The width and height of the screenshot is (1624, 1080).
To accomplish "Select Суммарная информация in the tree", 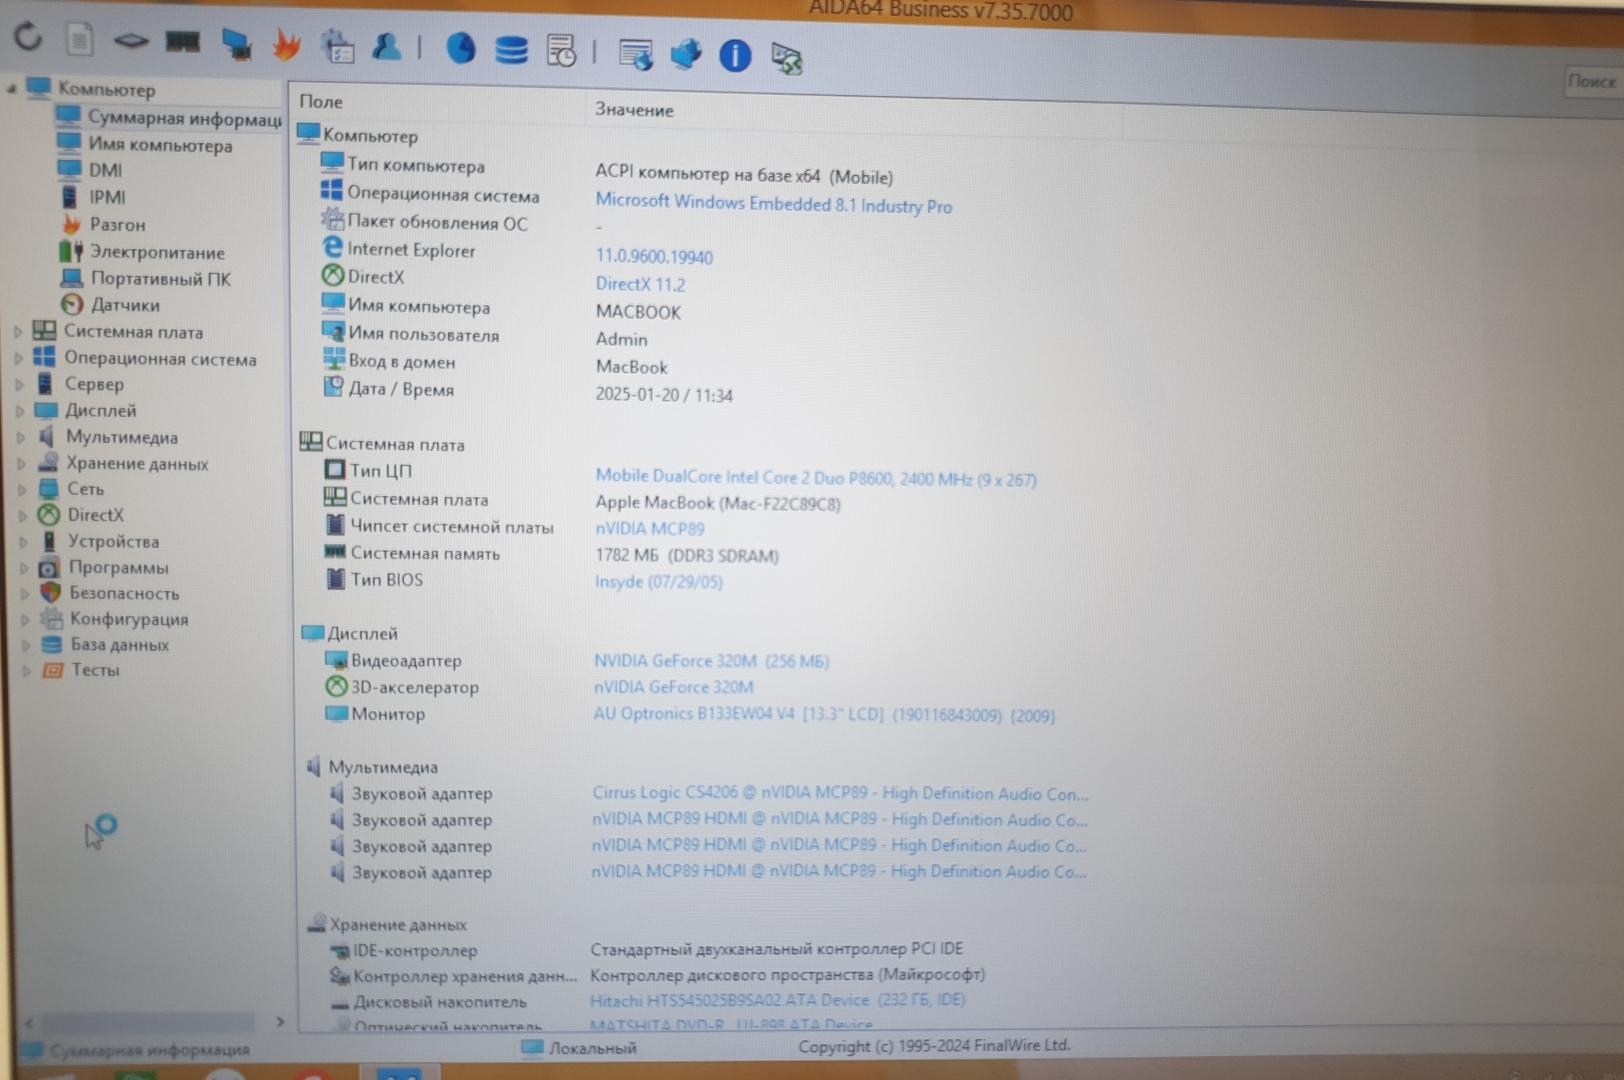I will (x=168, y=118).
